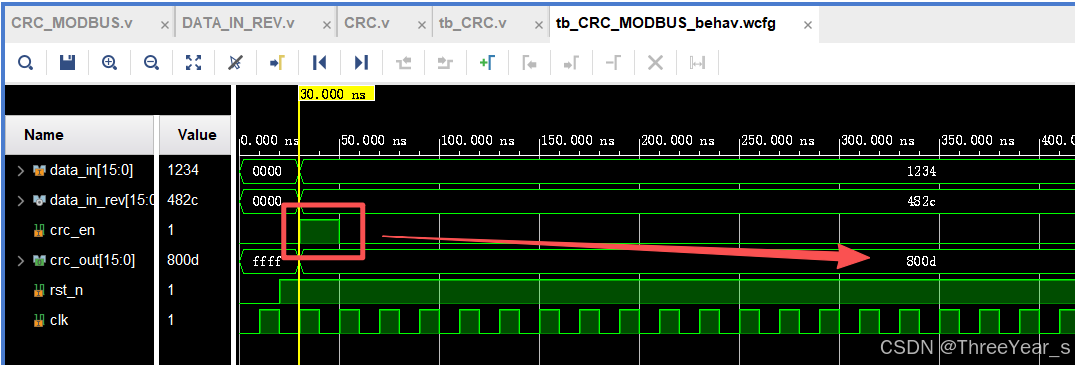Select the tb_CRC_MODBUS_behav.wcfg tab
Screen dimensions: 1075x365
coord(666,23)
